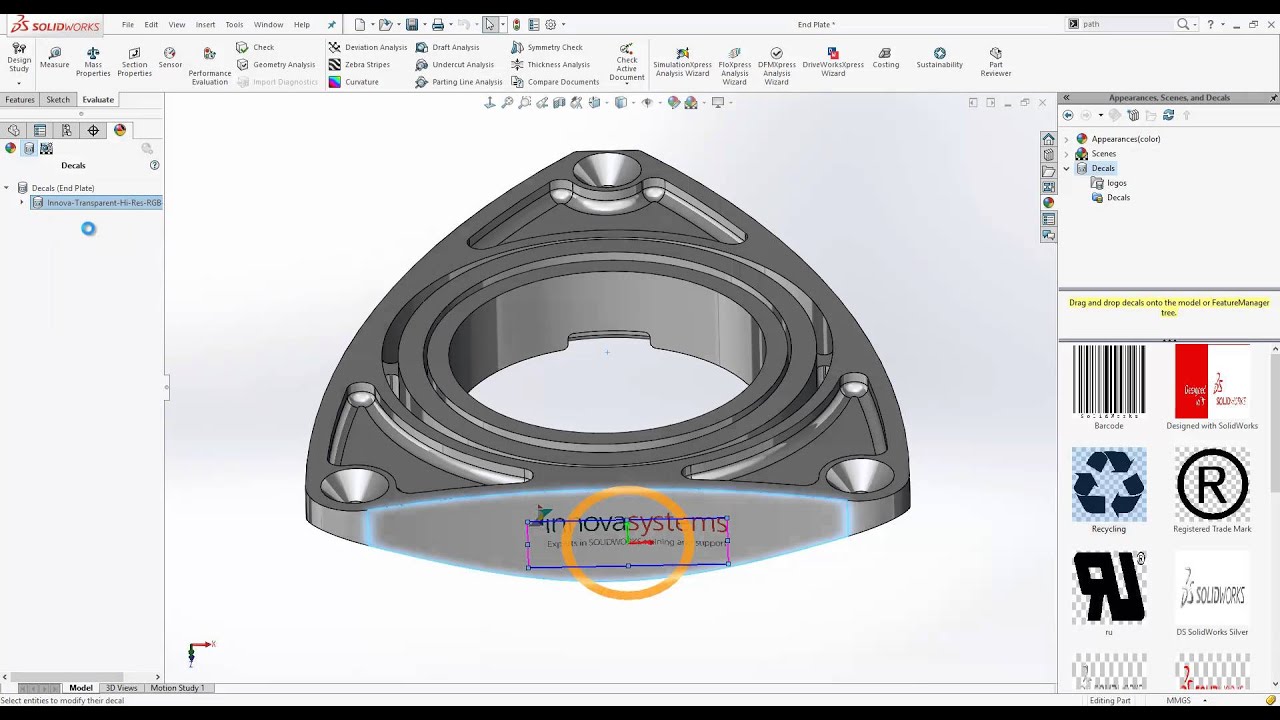This screenshot has height=720, width=1280.
Task: Open the DimXpertManager tab
Action: point(93,130)
